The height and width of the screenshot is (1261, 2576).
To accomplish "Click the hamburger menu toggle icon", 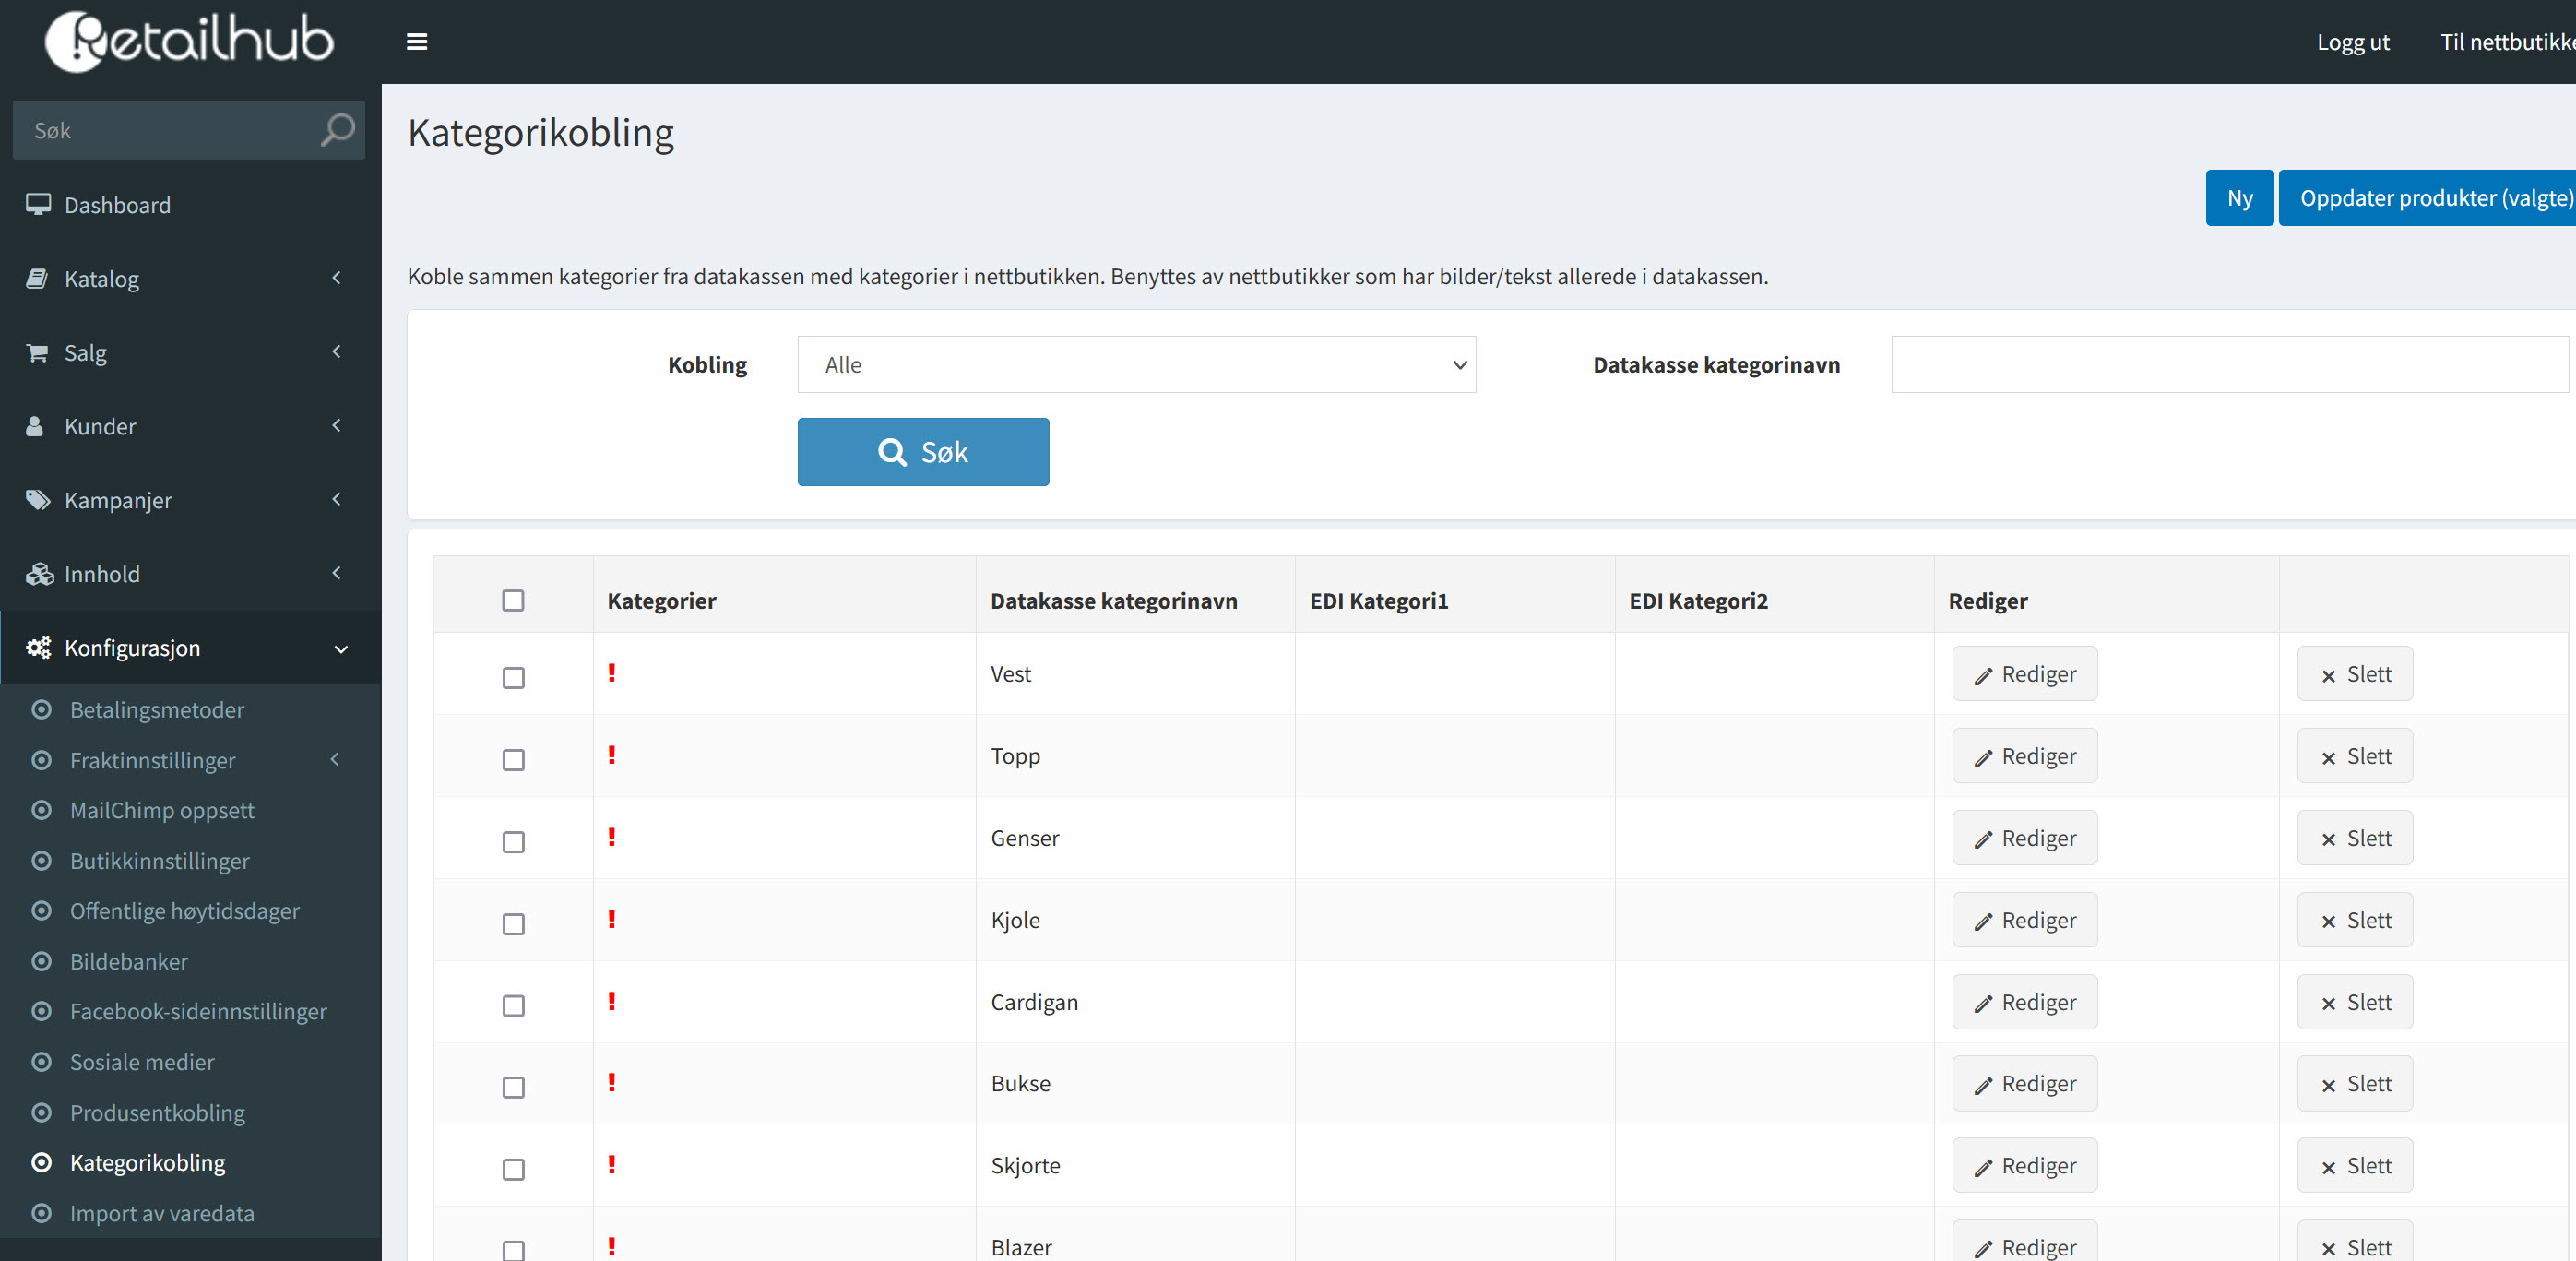I will coord(417,41).
